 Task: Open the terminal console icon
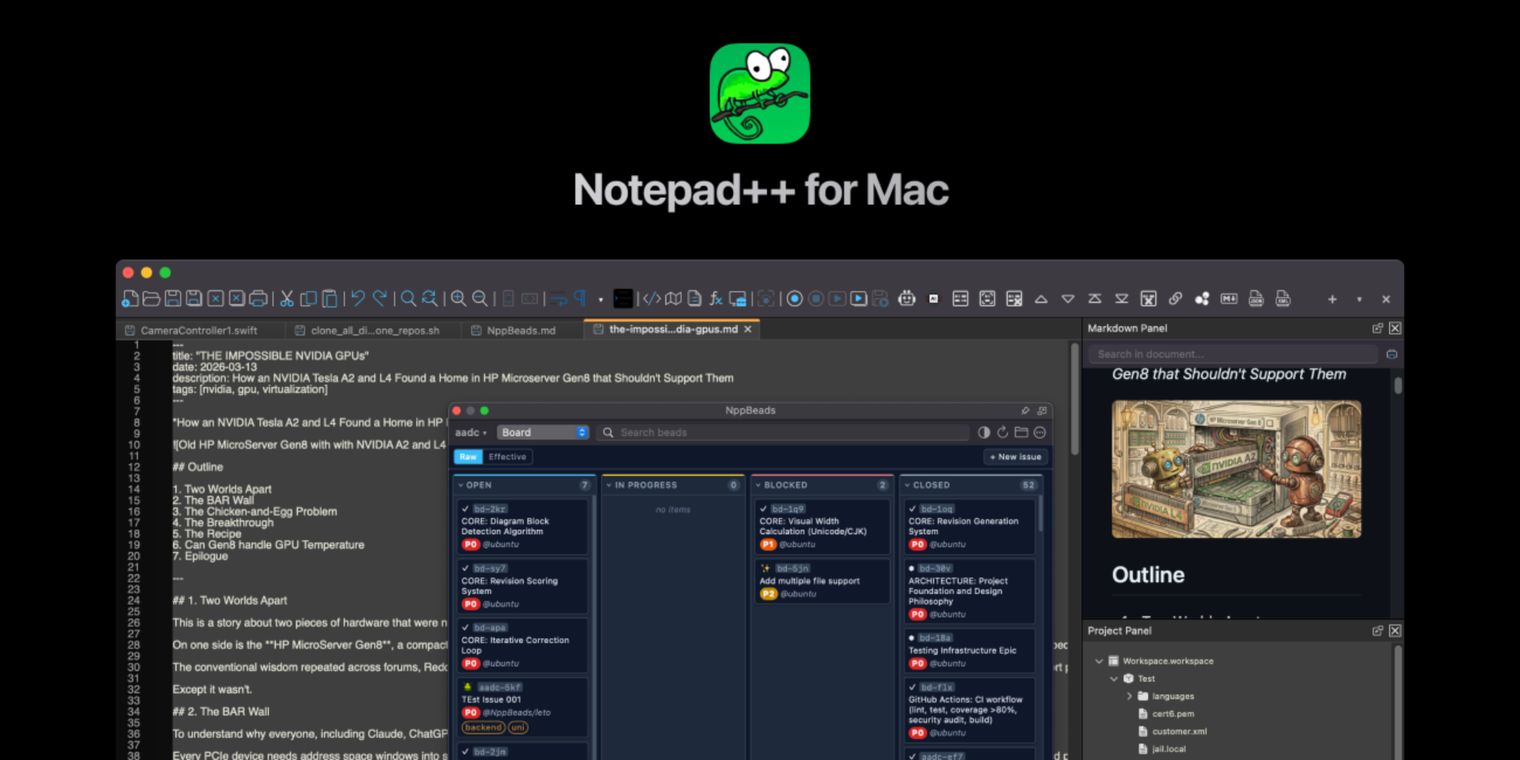(623, 298)
